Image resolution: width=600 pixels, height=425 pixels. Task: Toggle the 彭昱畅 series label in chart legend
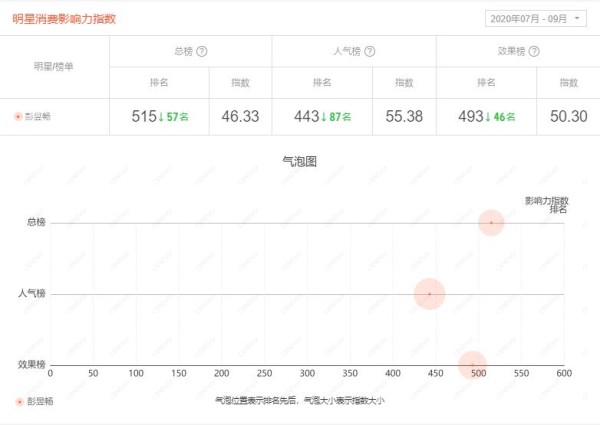(41, 401)
